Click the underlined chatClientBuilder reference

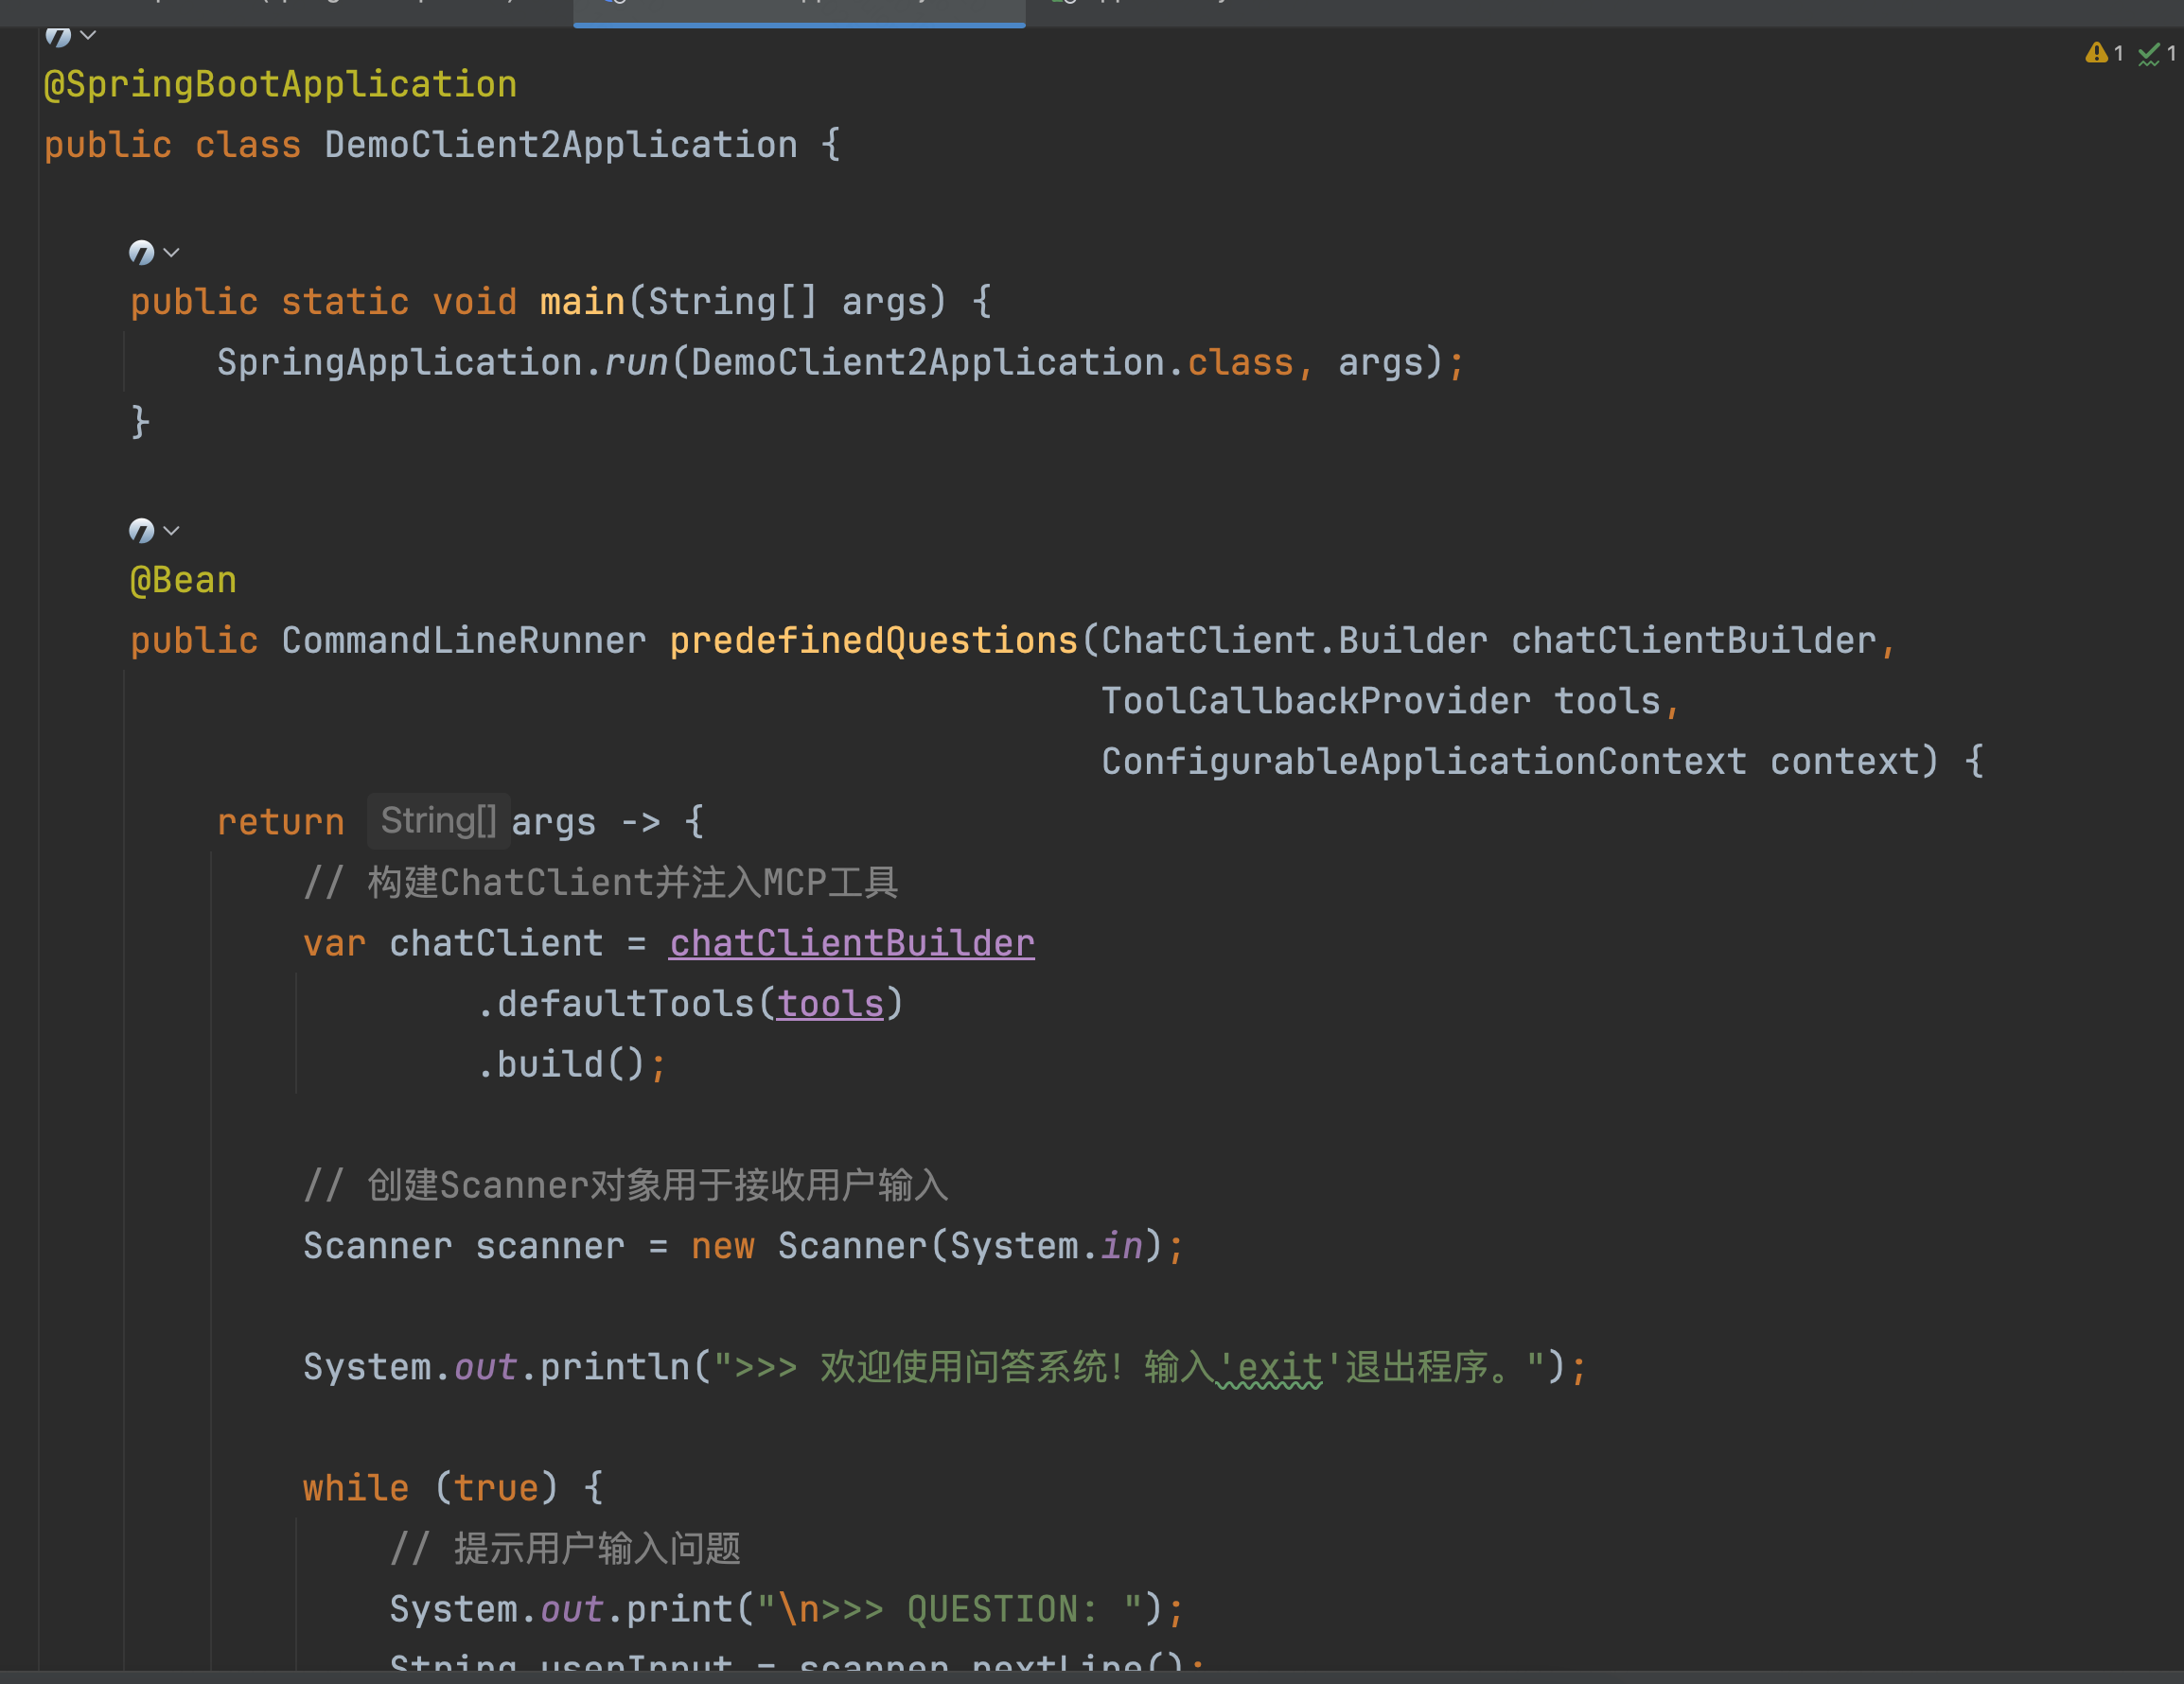pos(851,943)
